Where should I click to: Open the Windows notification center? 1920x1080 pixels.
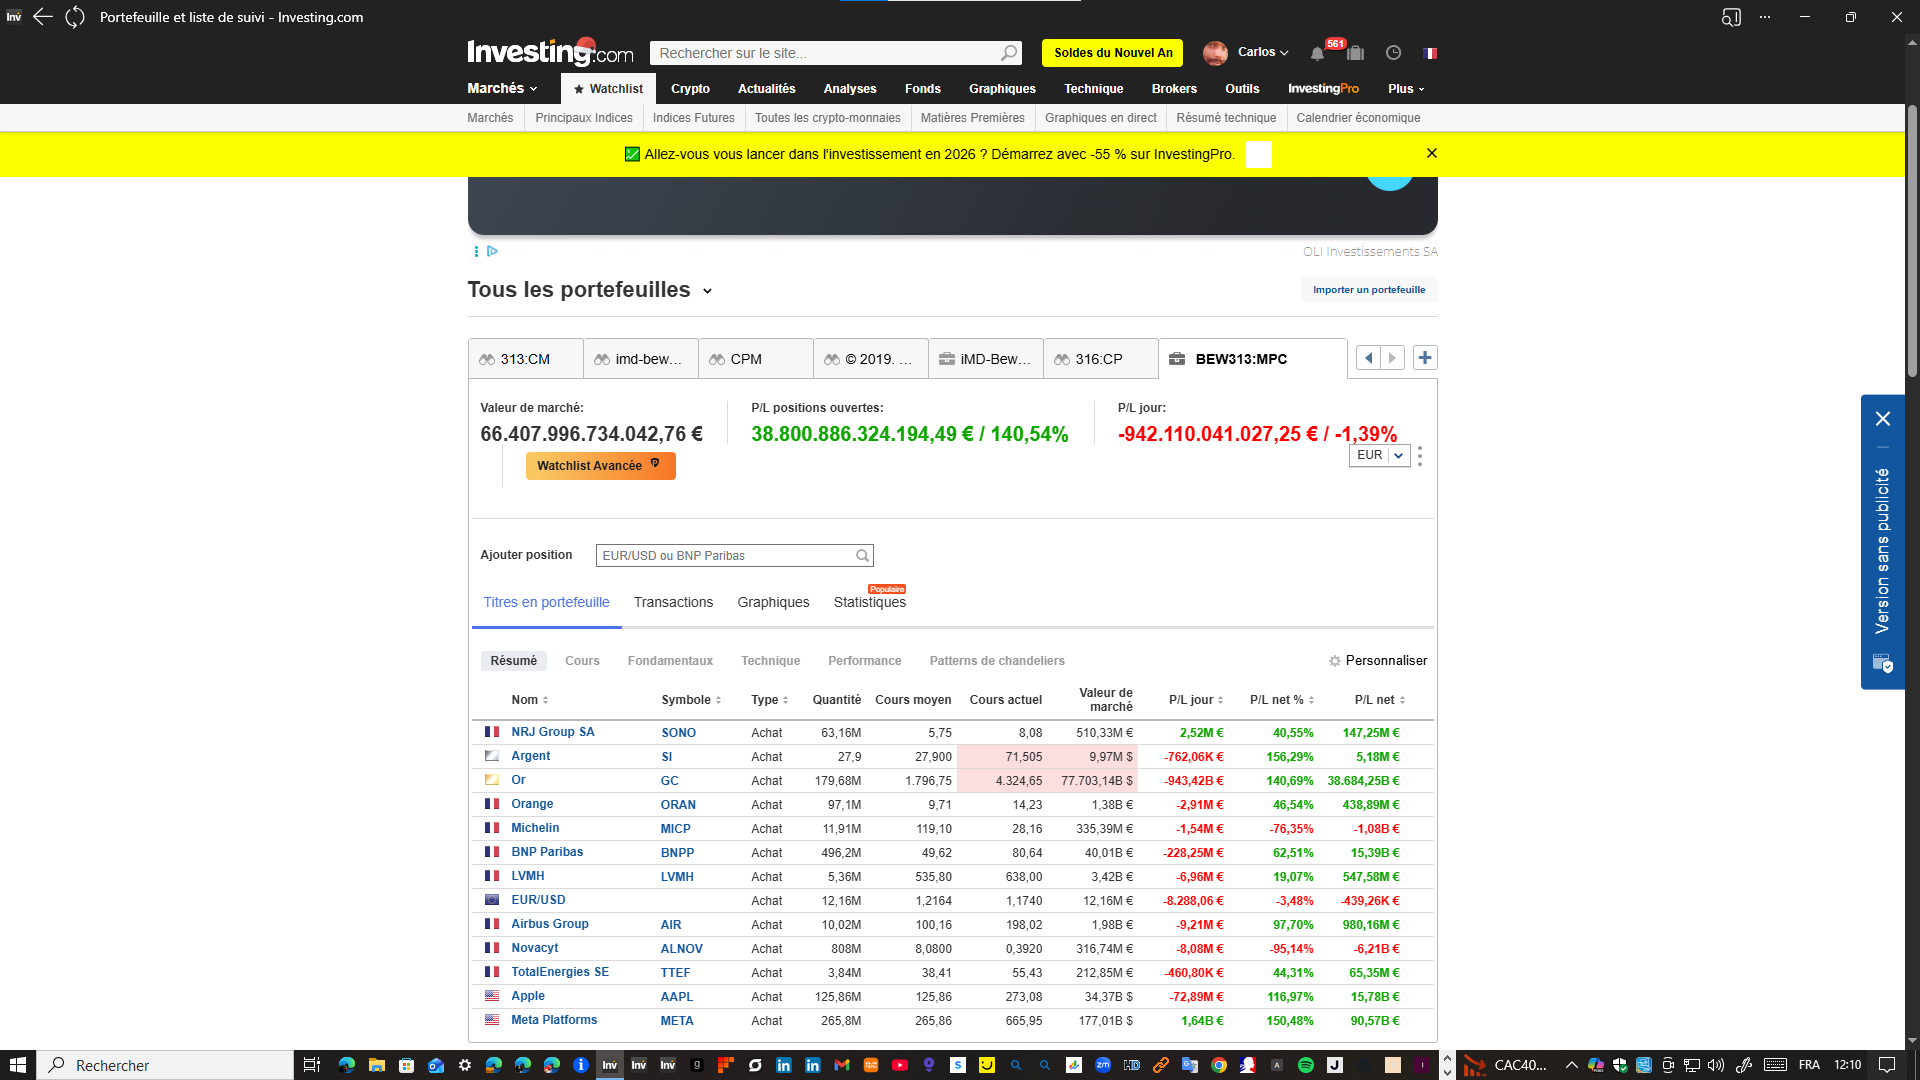pos(1887,1065)
